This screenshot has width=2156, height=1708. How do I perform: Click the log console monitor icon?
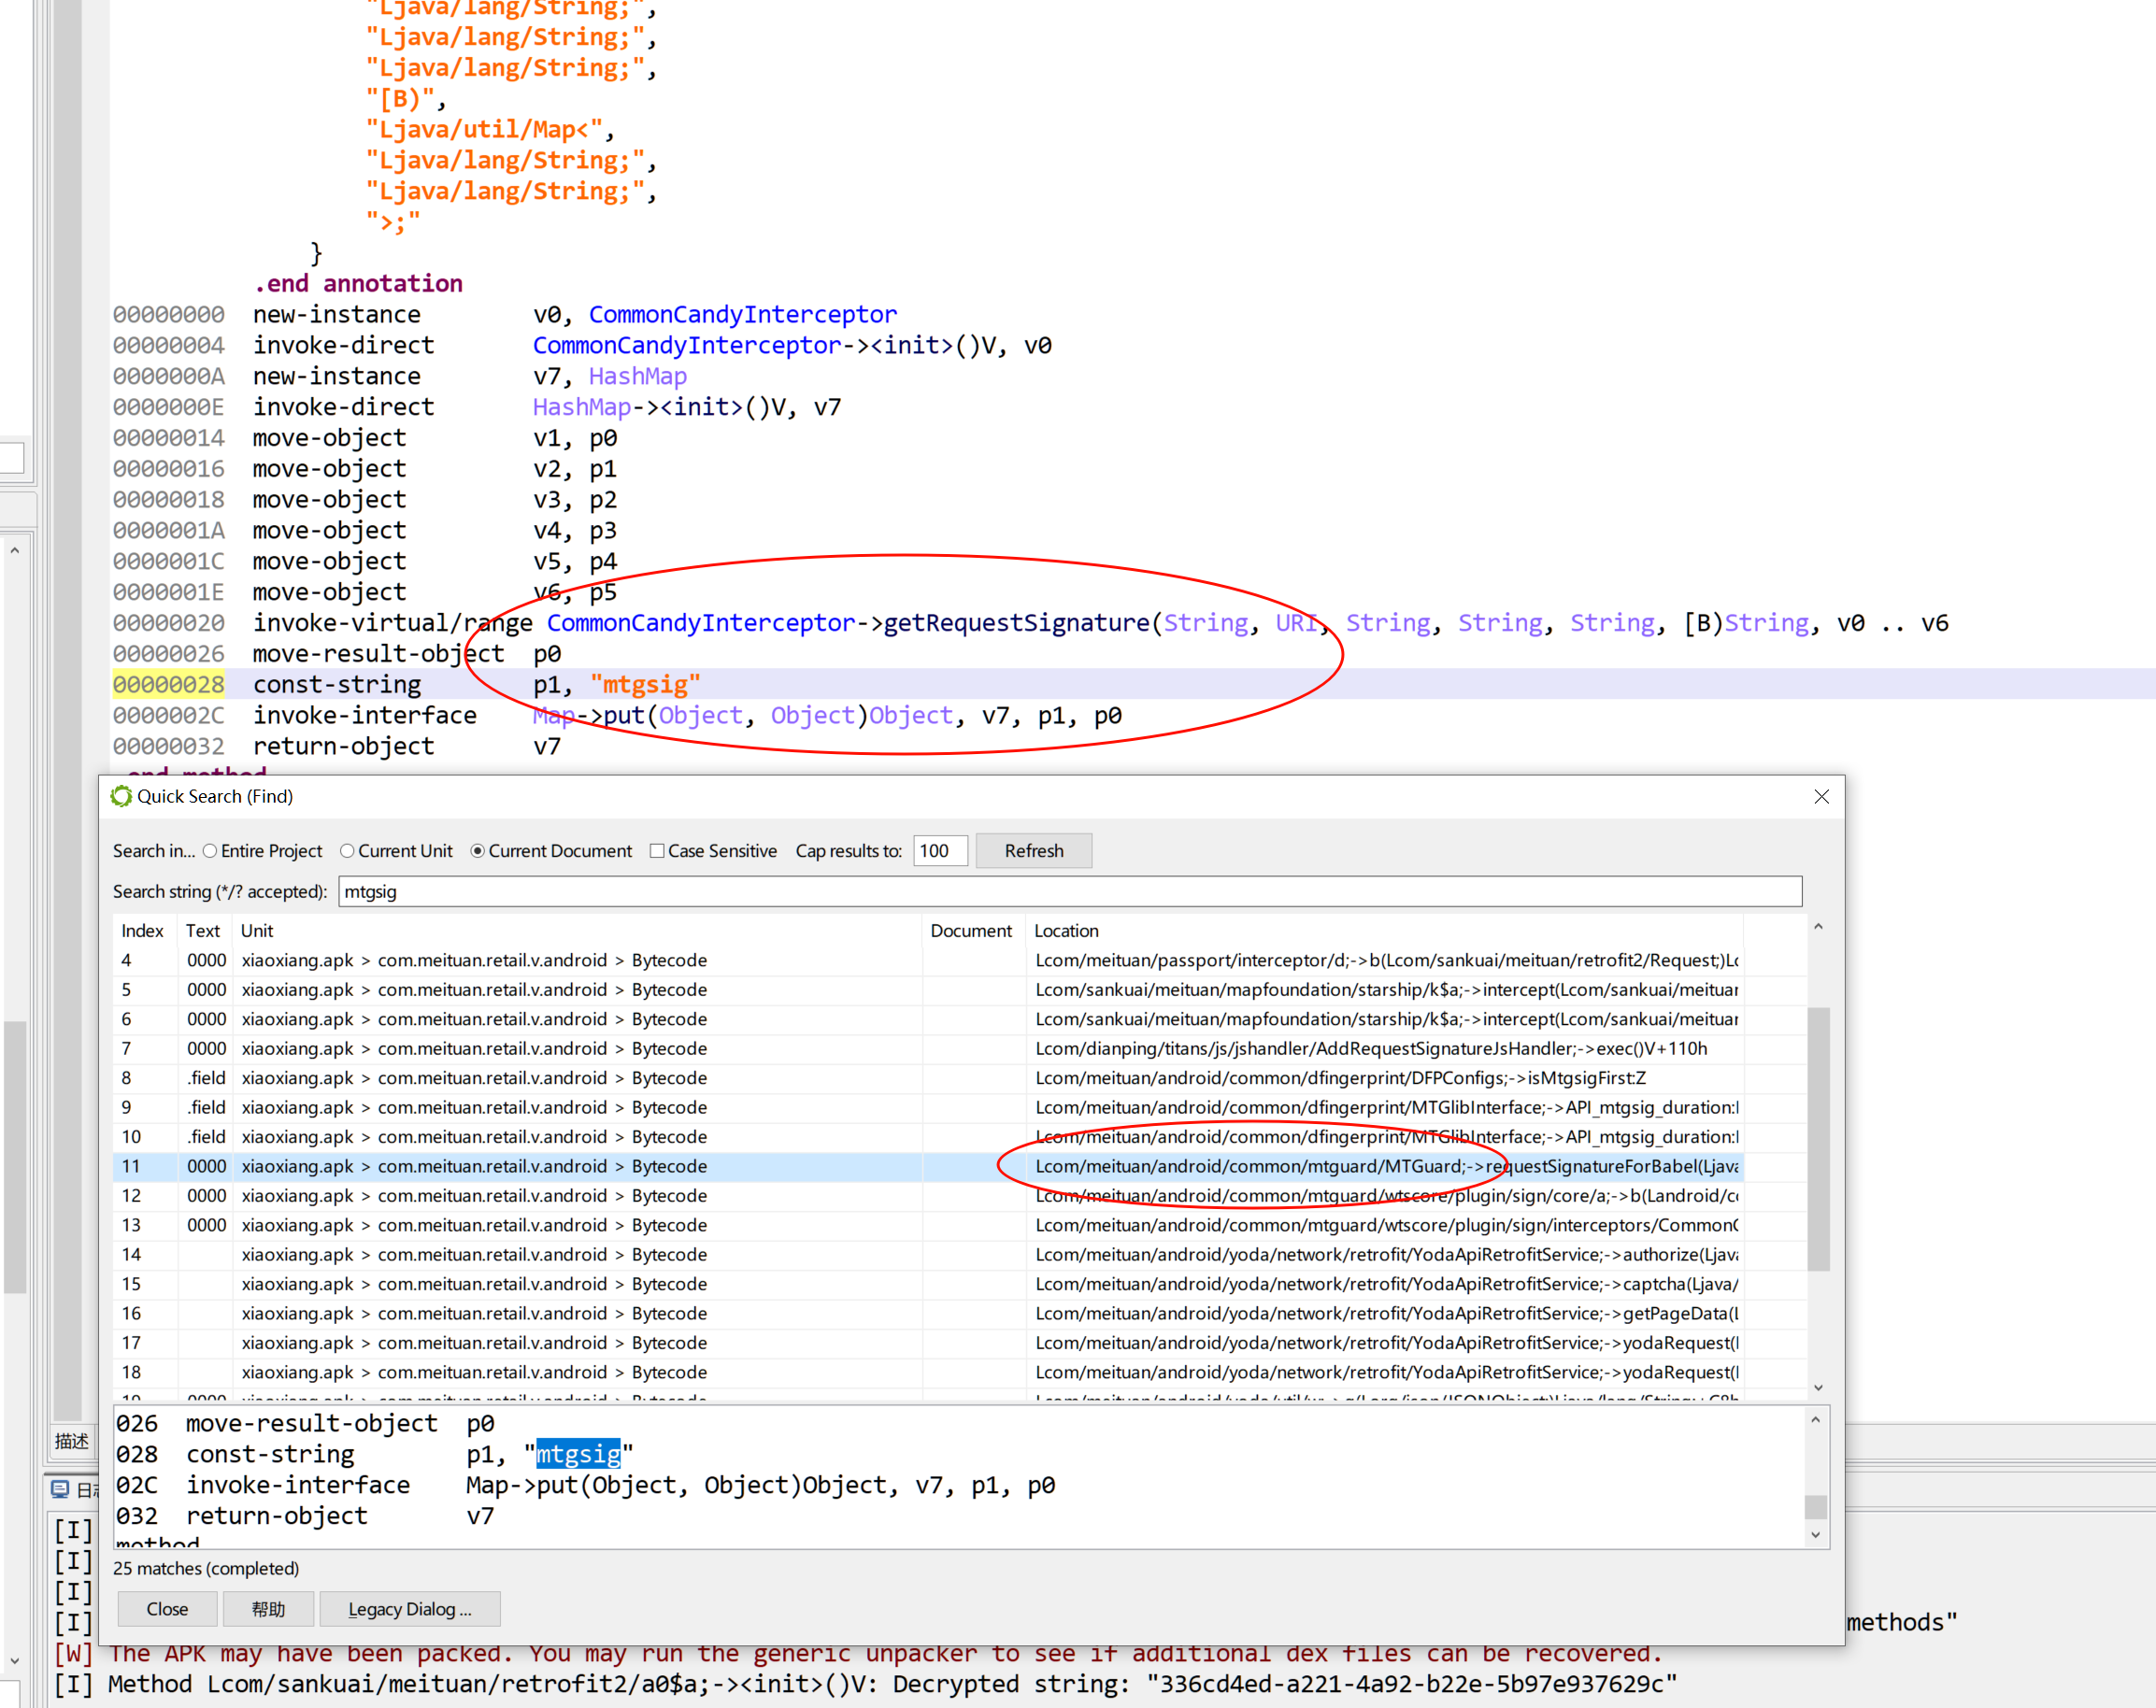tap(60, 1489)
